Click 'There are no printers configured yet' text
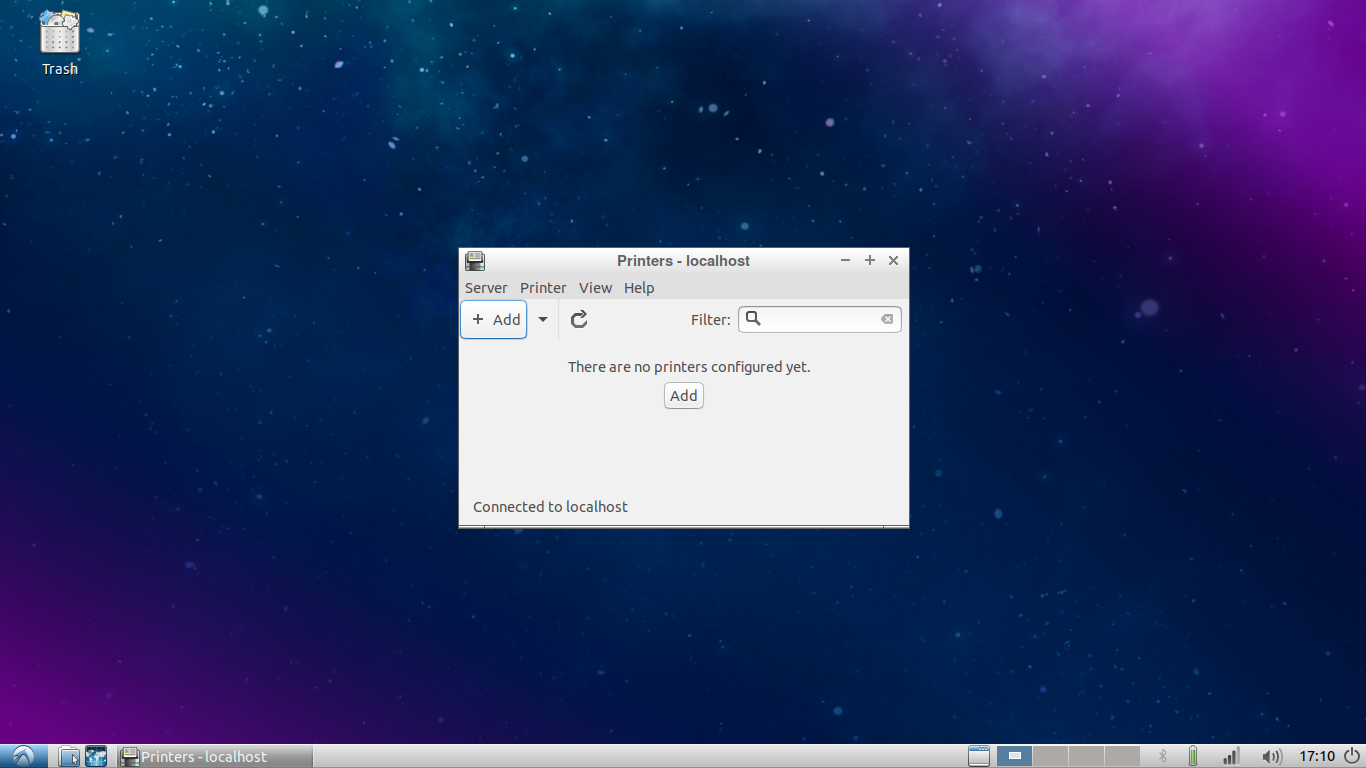 689,367
